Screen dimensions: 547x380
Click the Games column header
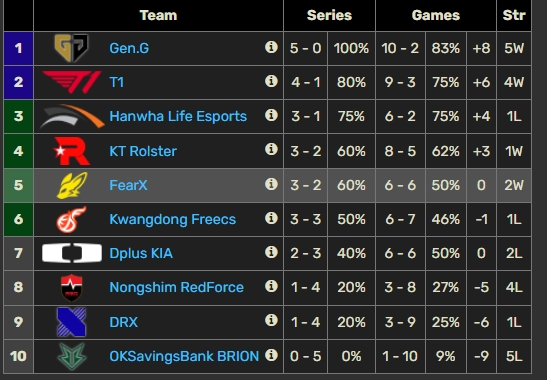coord(436,15)
